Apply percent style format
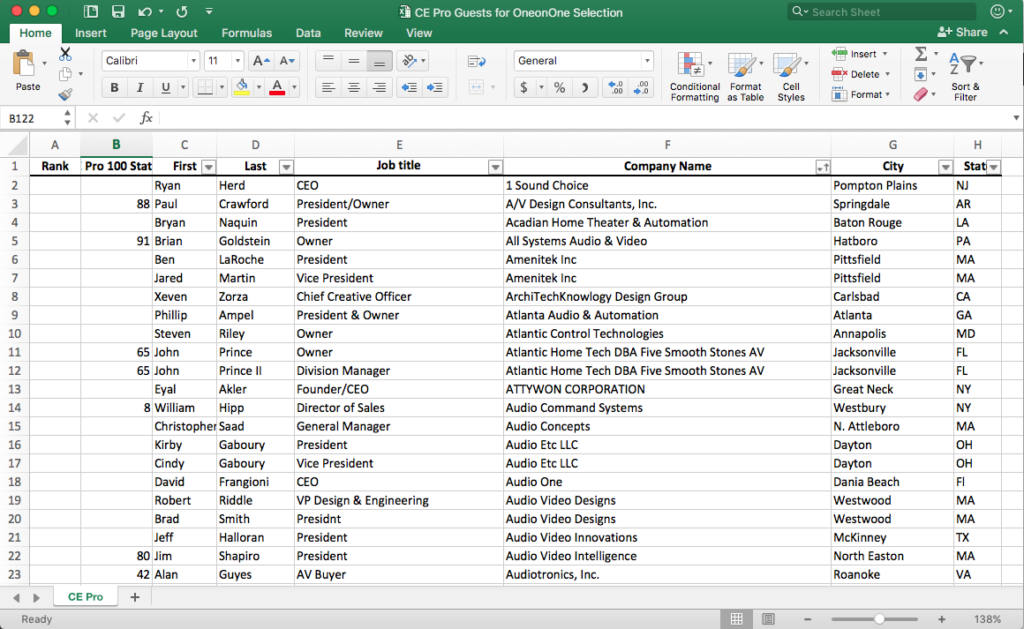This screenshot has height=629, width=1024. 560,88
